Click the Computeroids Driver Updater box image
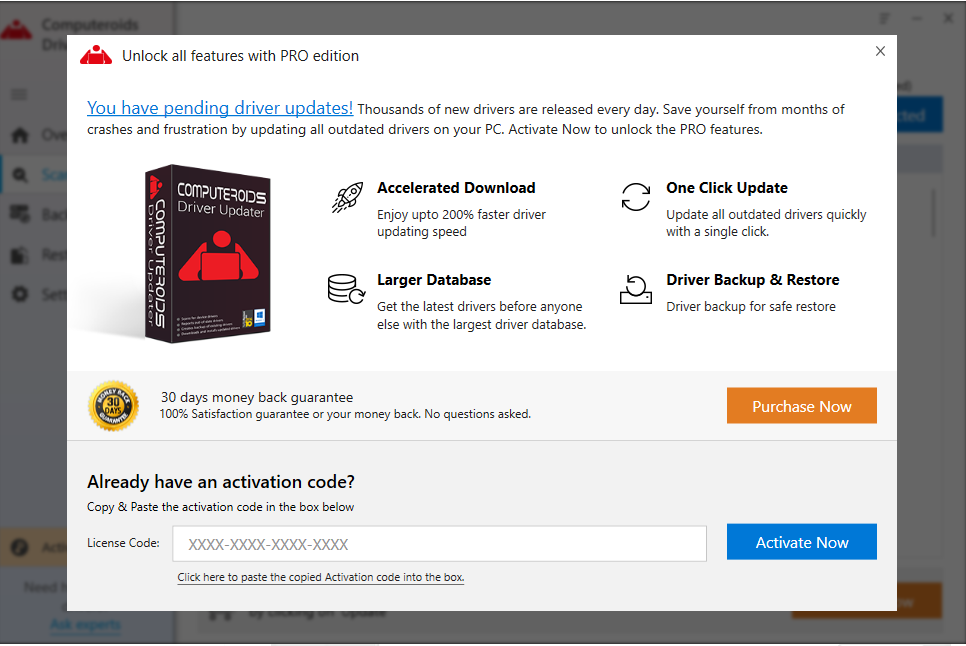The width and height of the screenshot is (966, 646). [208, 253]
